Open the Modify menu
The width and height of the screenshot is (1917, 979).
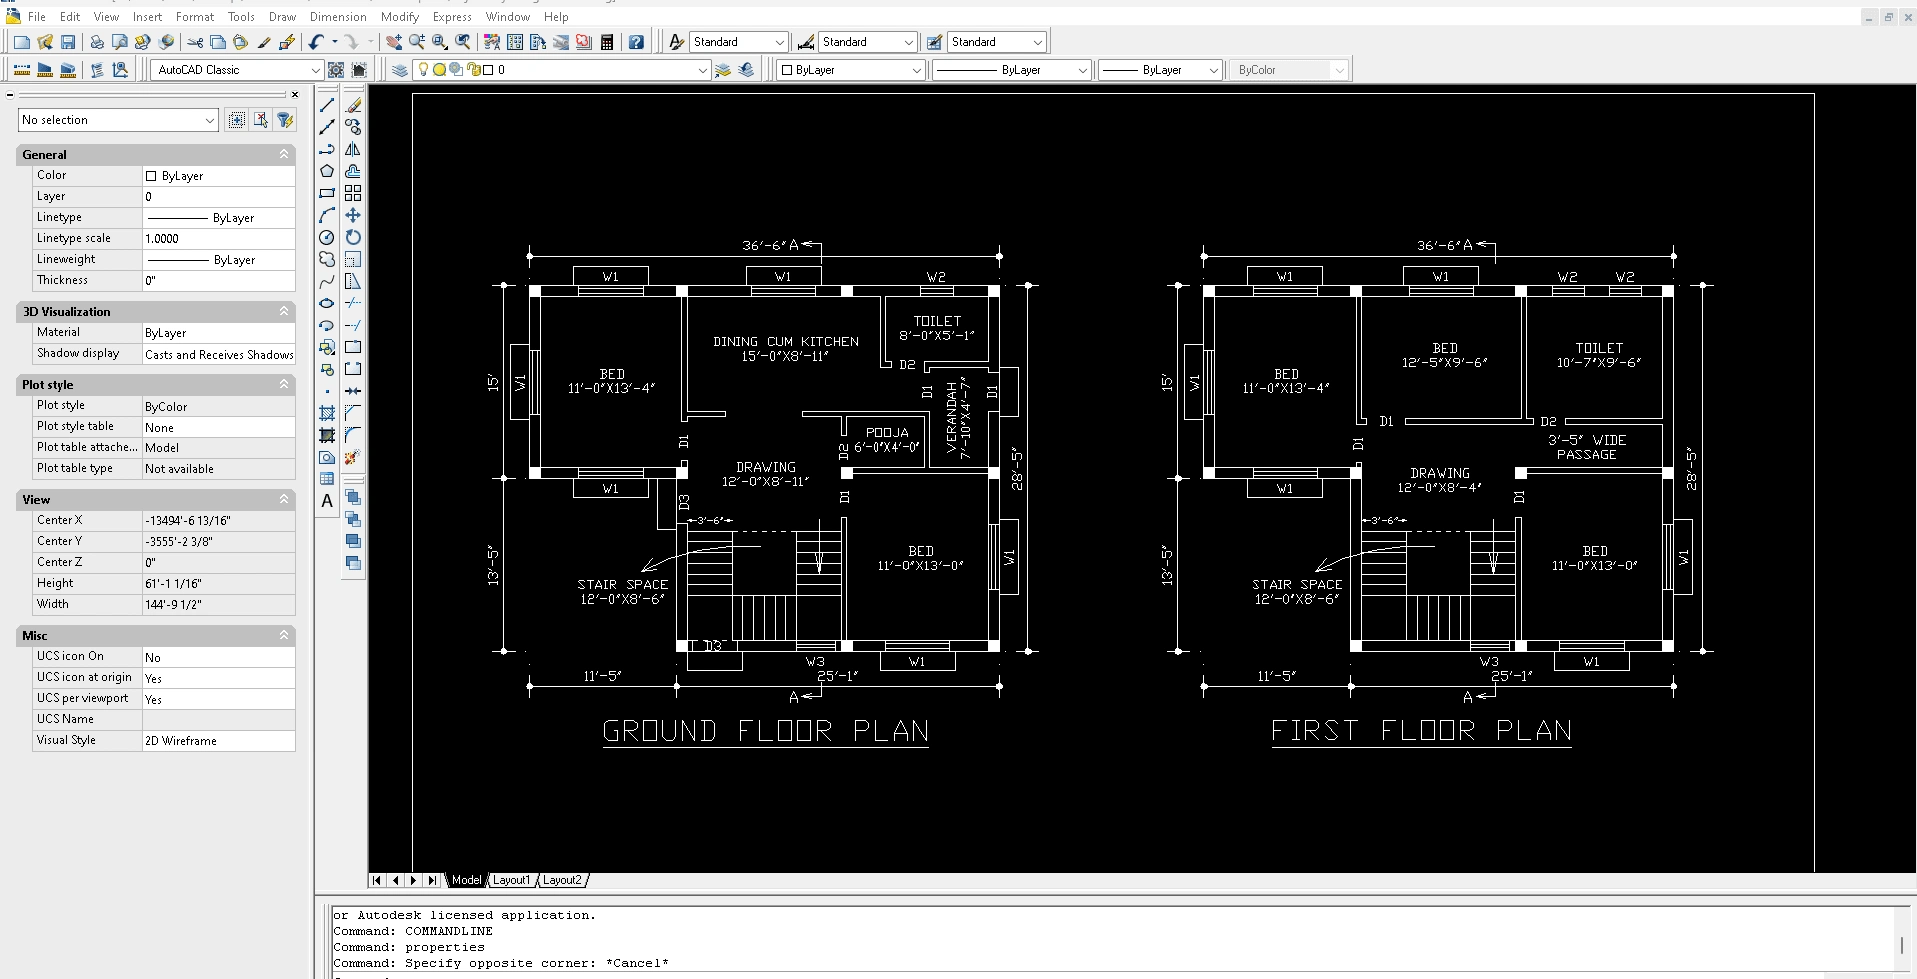(x=400, y=17)
